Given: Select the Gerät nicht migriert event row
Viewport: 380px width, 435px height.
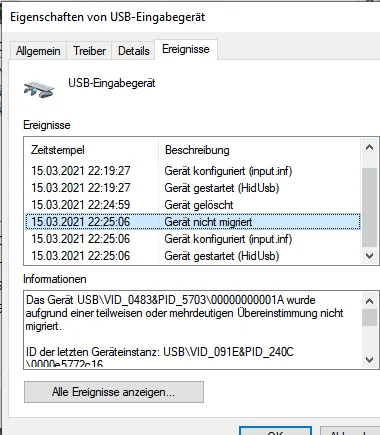Looking at the screenshot, I should [193, 222].
